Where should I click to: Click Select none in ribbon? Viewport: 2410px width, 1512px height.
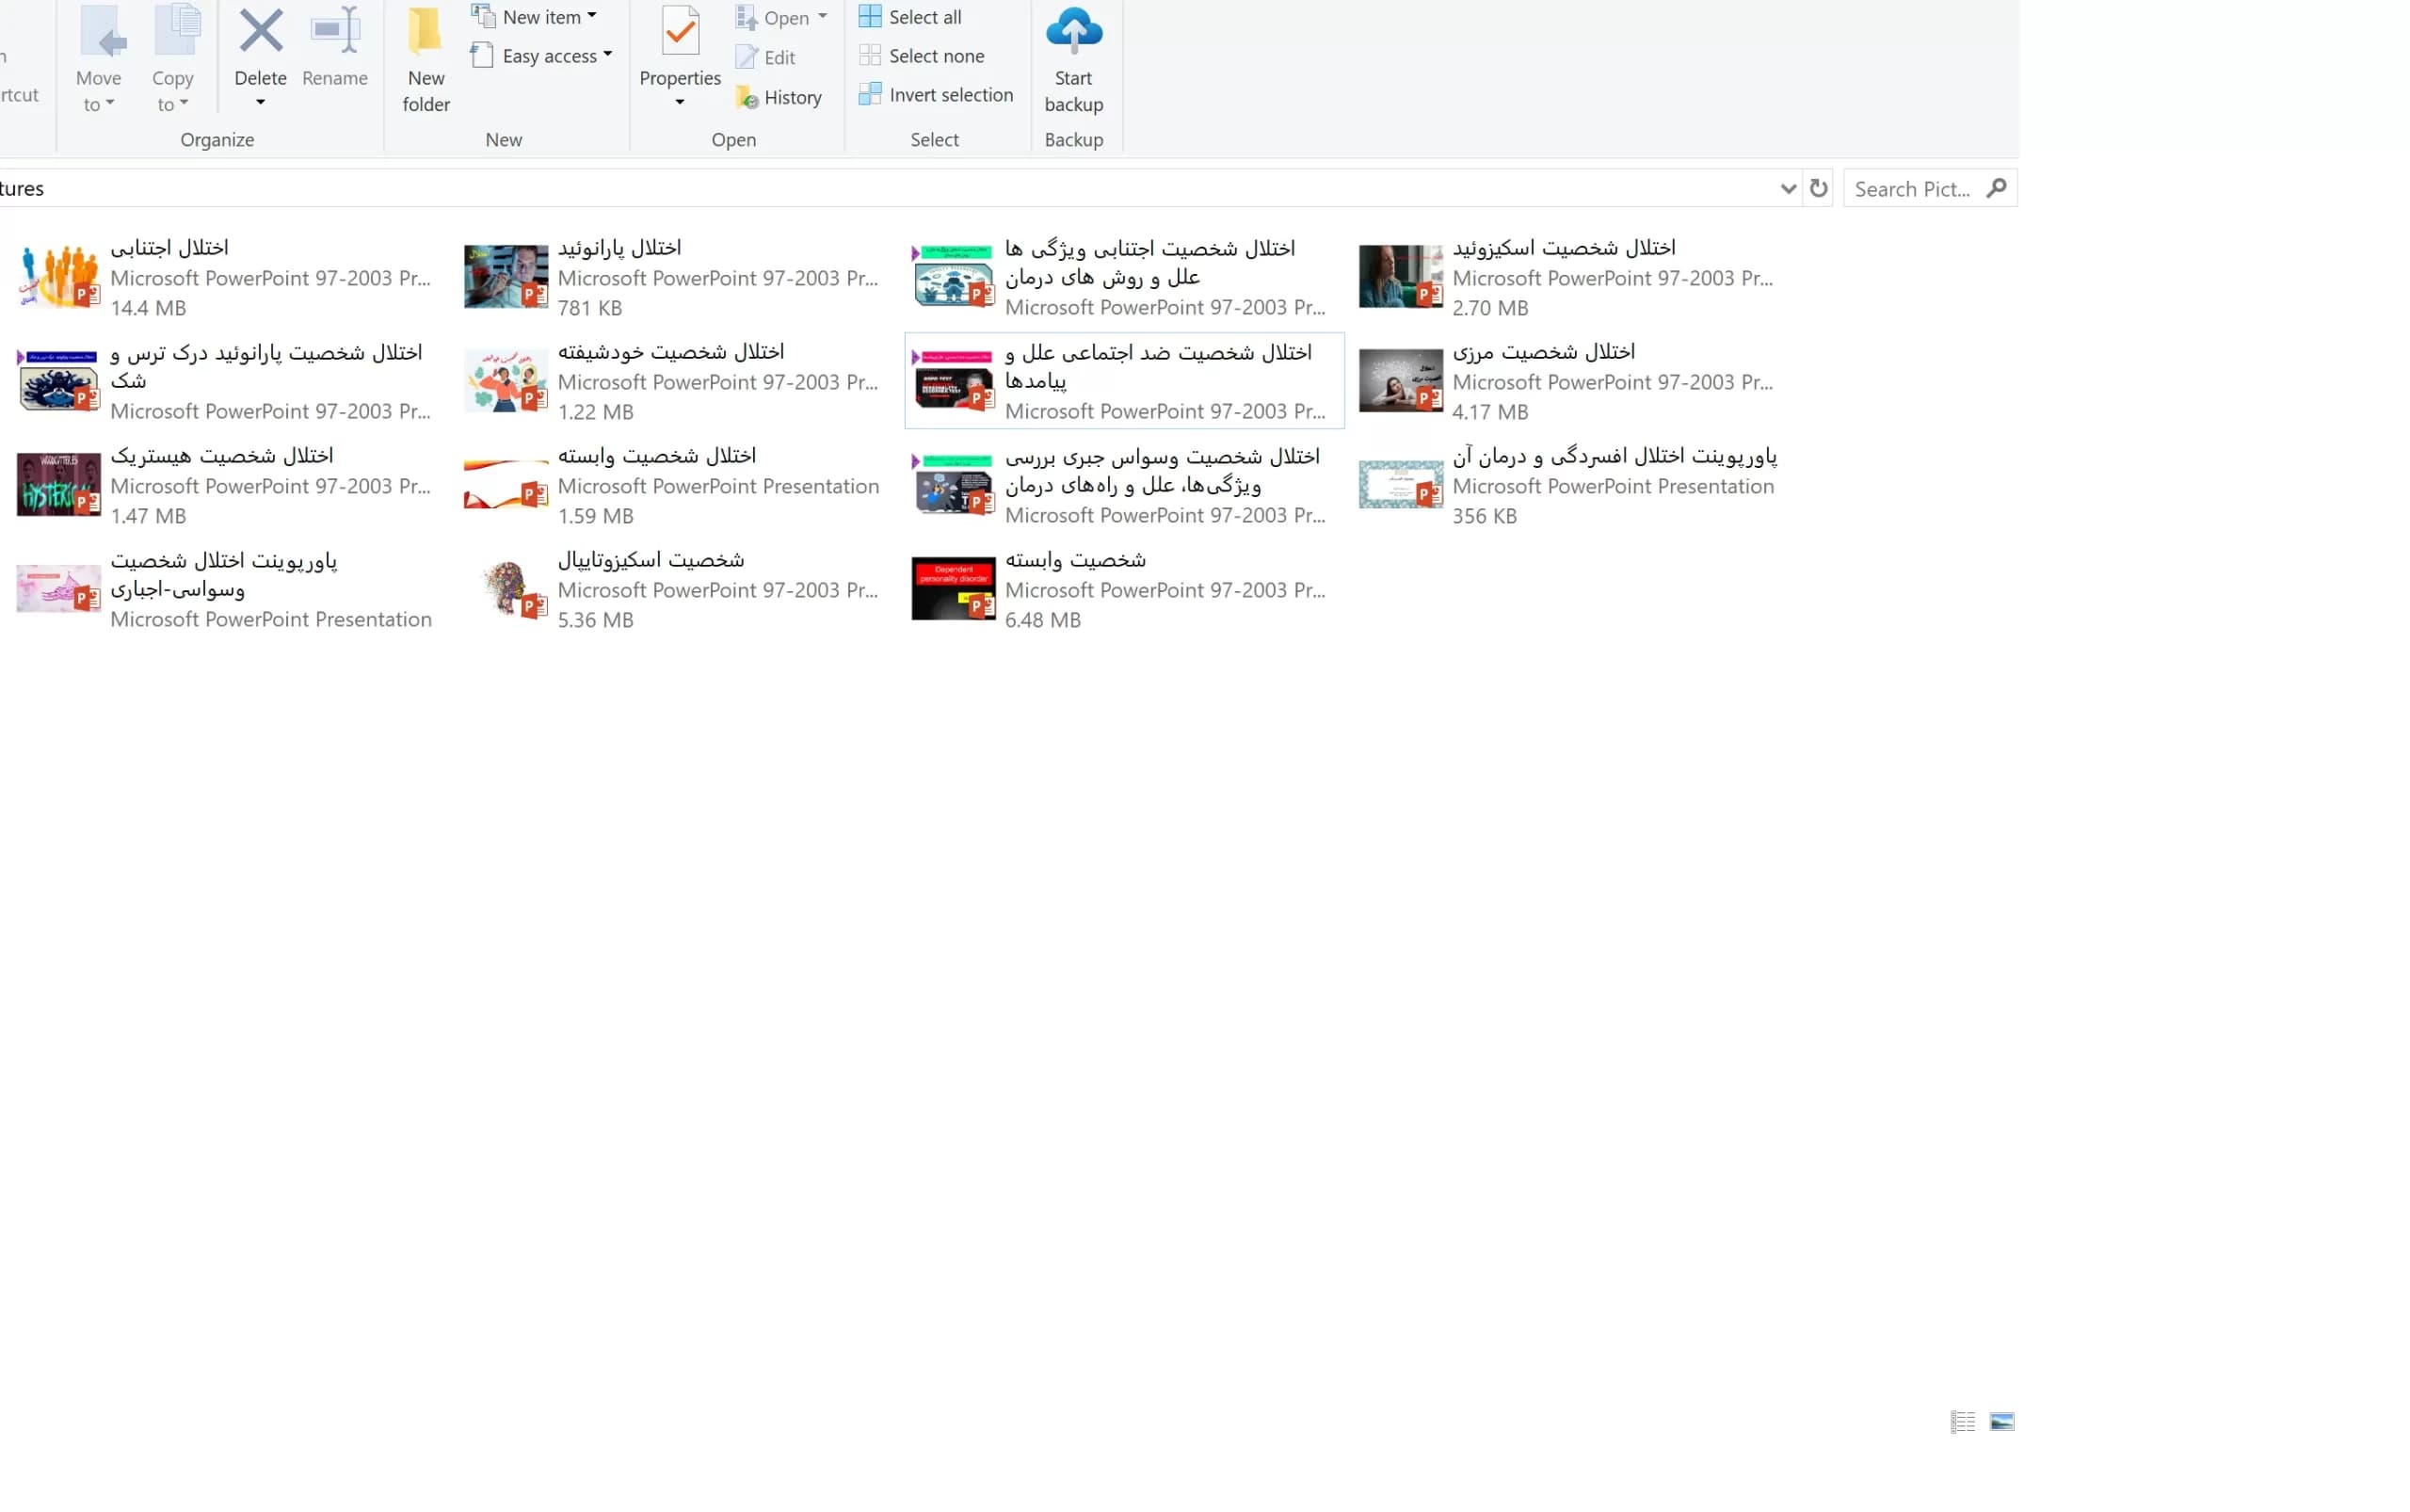(922, 56)
